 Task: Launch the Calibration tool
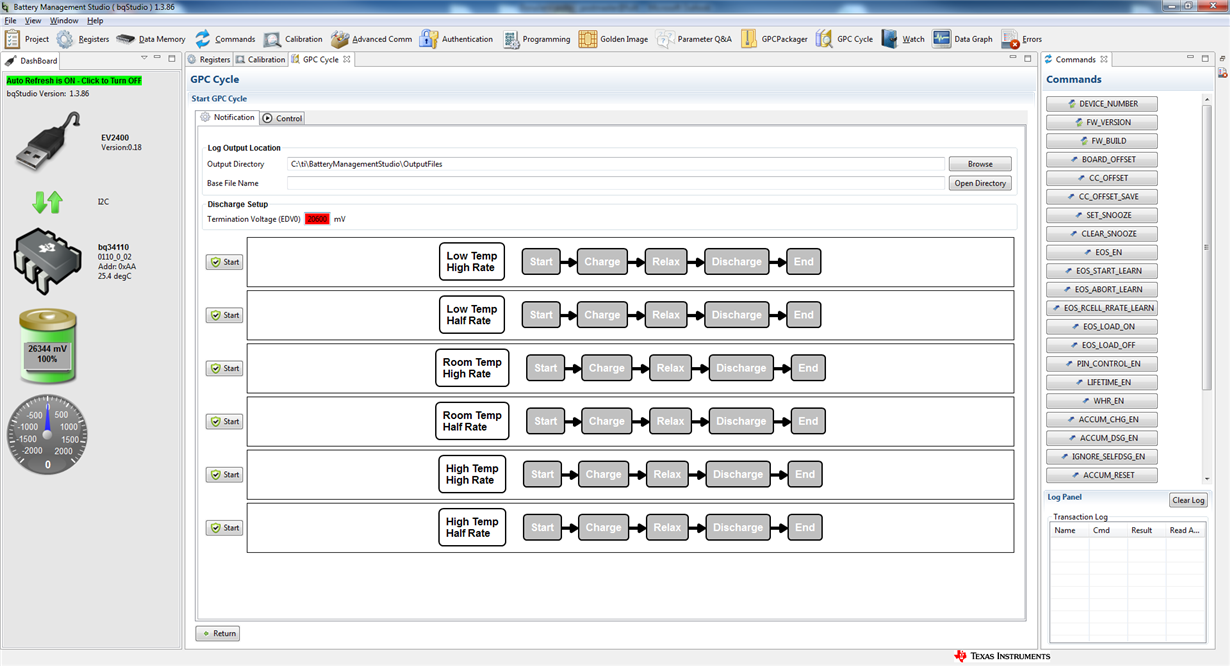coord(293,39)
